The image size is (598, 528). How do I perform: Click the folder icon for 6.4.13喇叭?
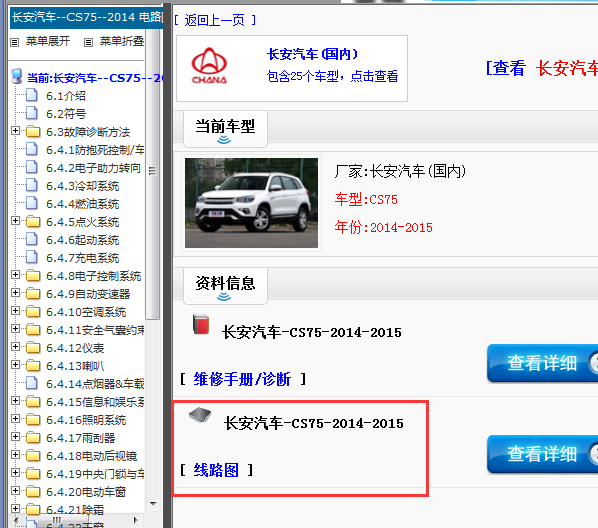pos(33,365)
